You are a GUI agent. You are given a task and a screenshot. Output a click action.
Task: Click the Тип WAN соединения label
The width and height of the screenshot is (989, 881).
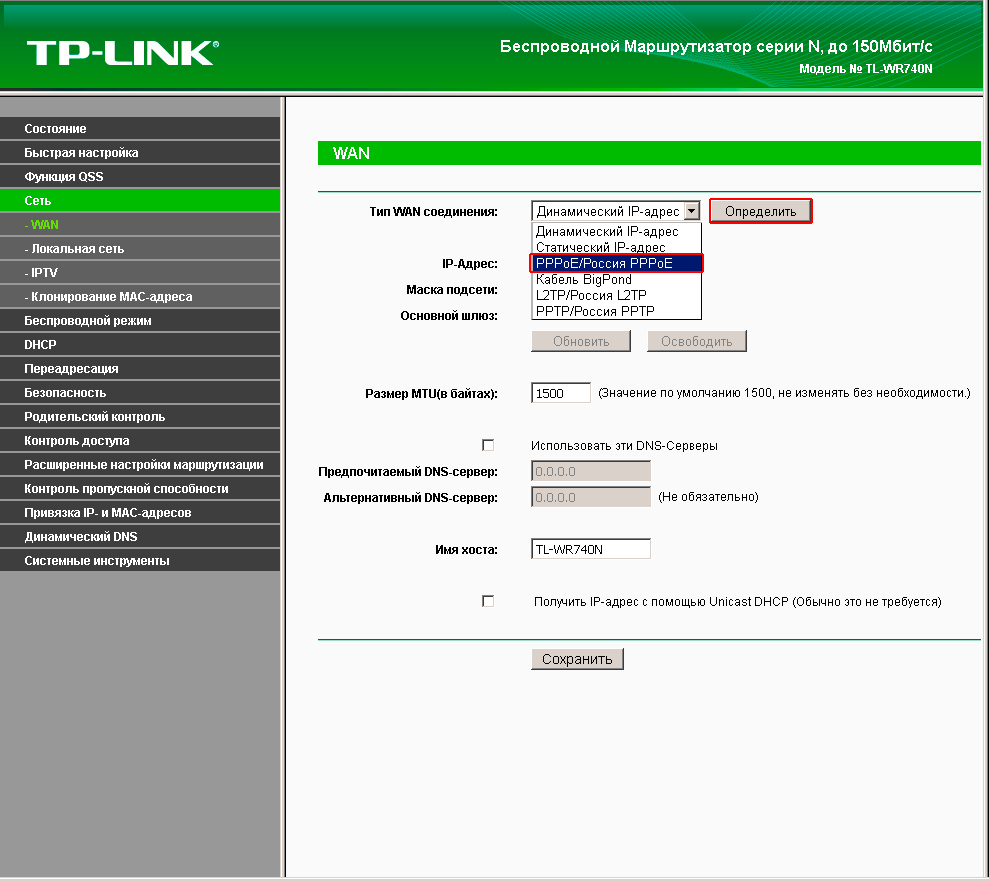pos(433,212)
